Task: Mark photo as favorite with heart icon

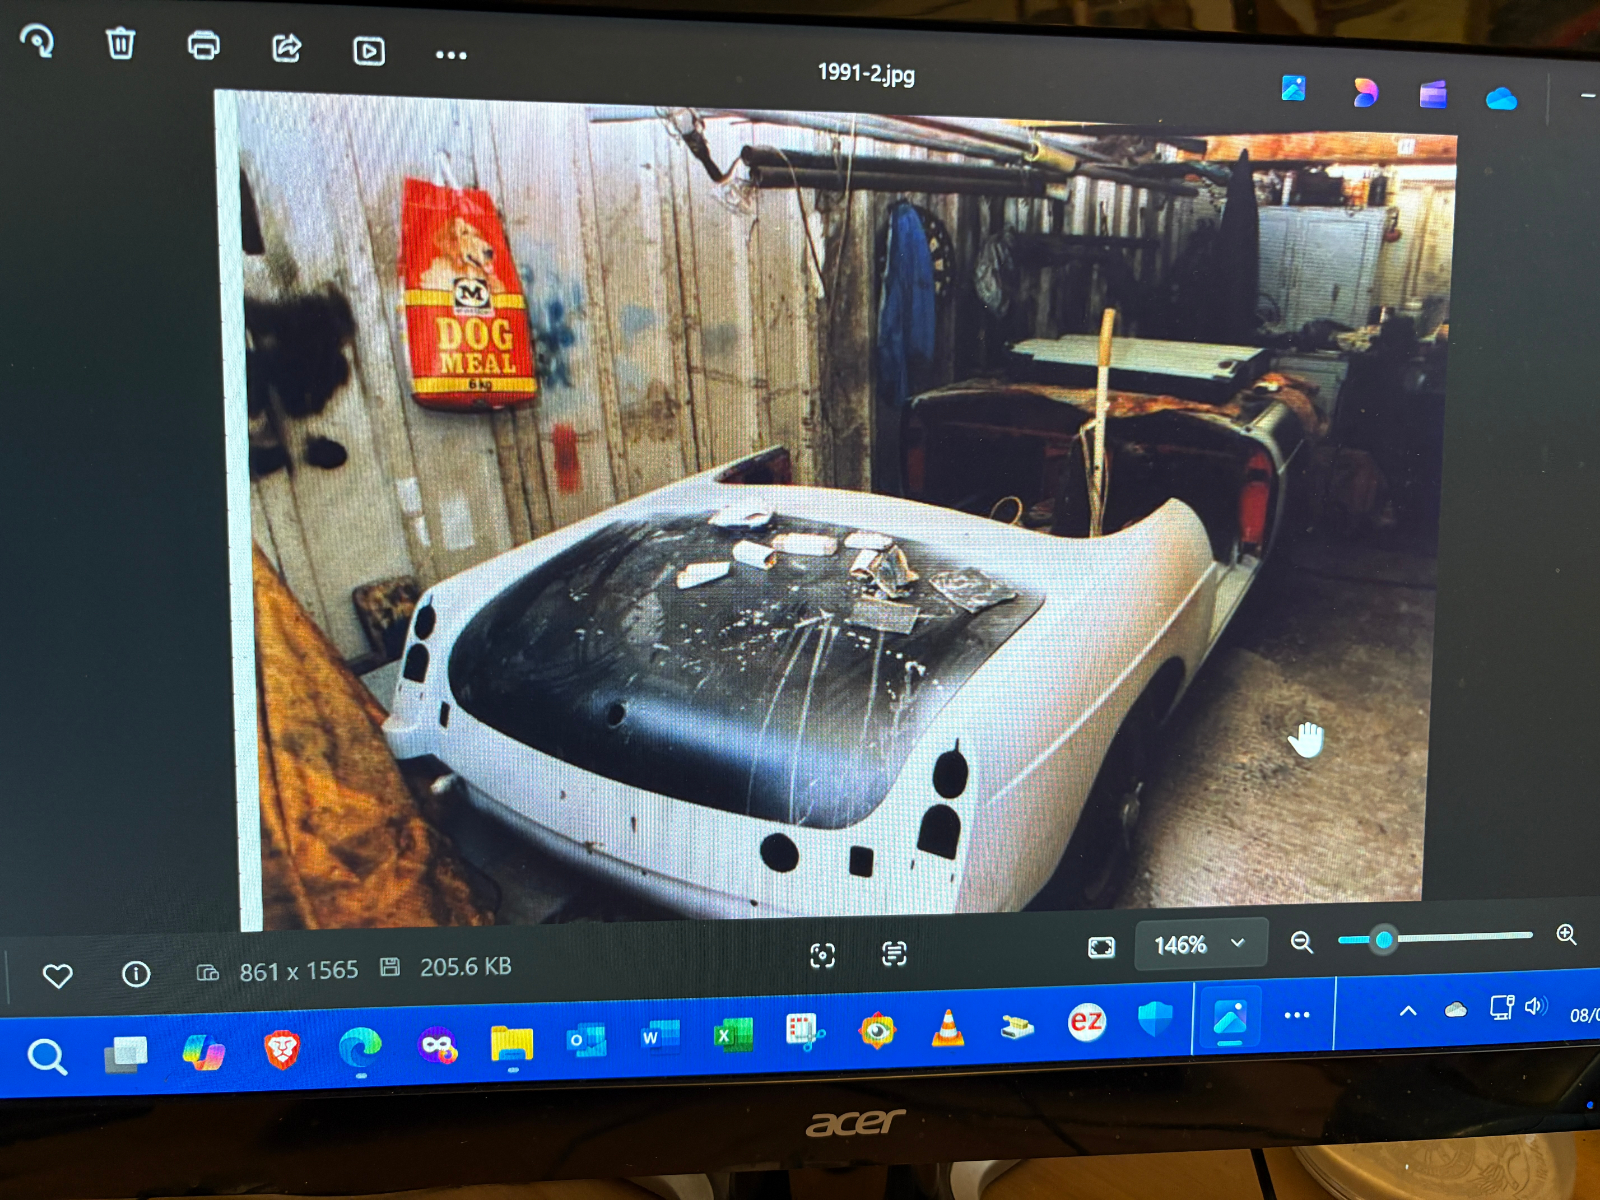Action: tap(58, 975)
